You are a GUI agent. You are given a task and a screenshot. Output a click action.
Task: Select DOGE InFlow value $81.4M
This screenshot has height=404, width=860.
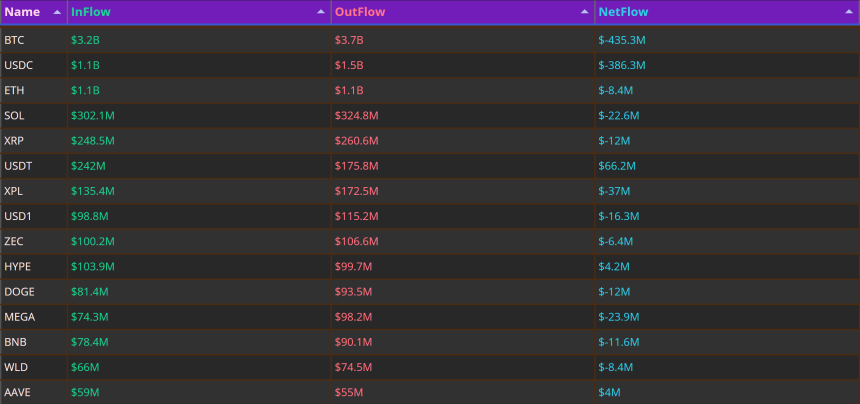tap(89, 292)
